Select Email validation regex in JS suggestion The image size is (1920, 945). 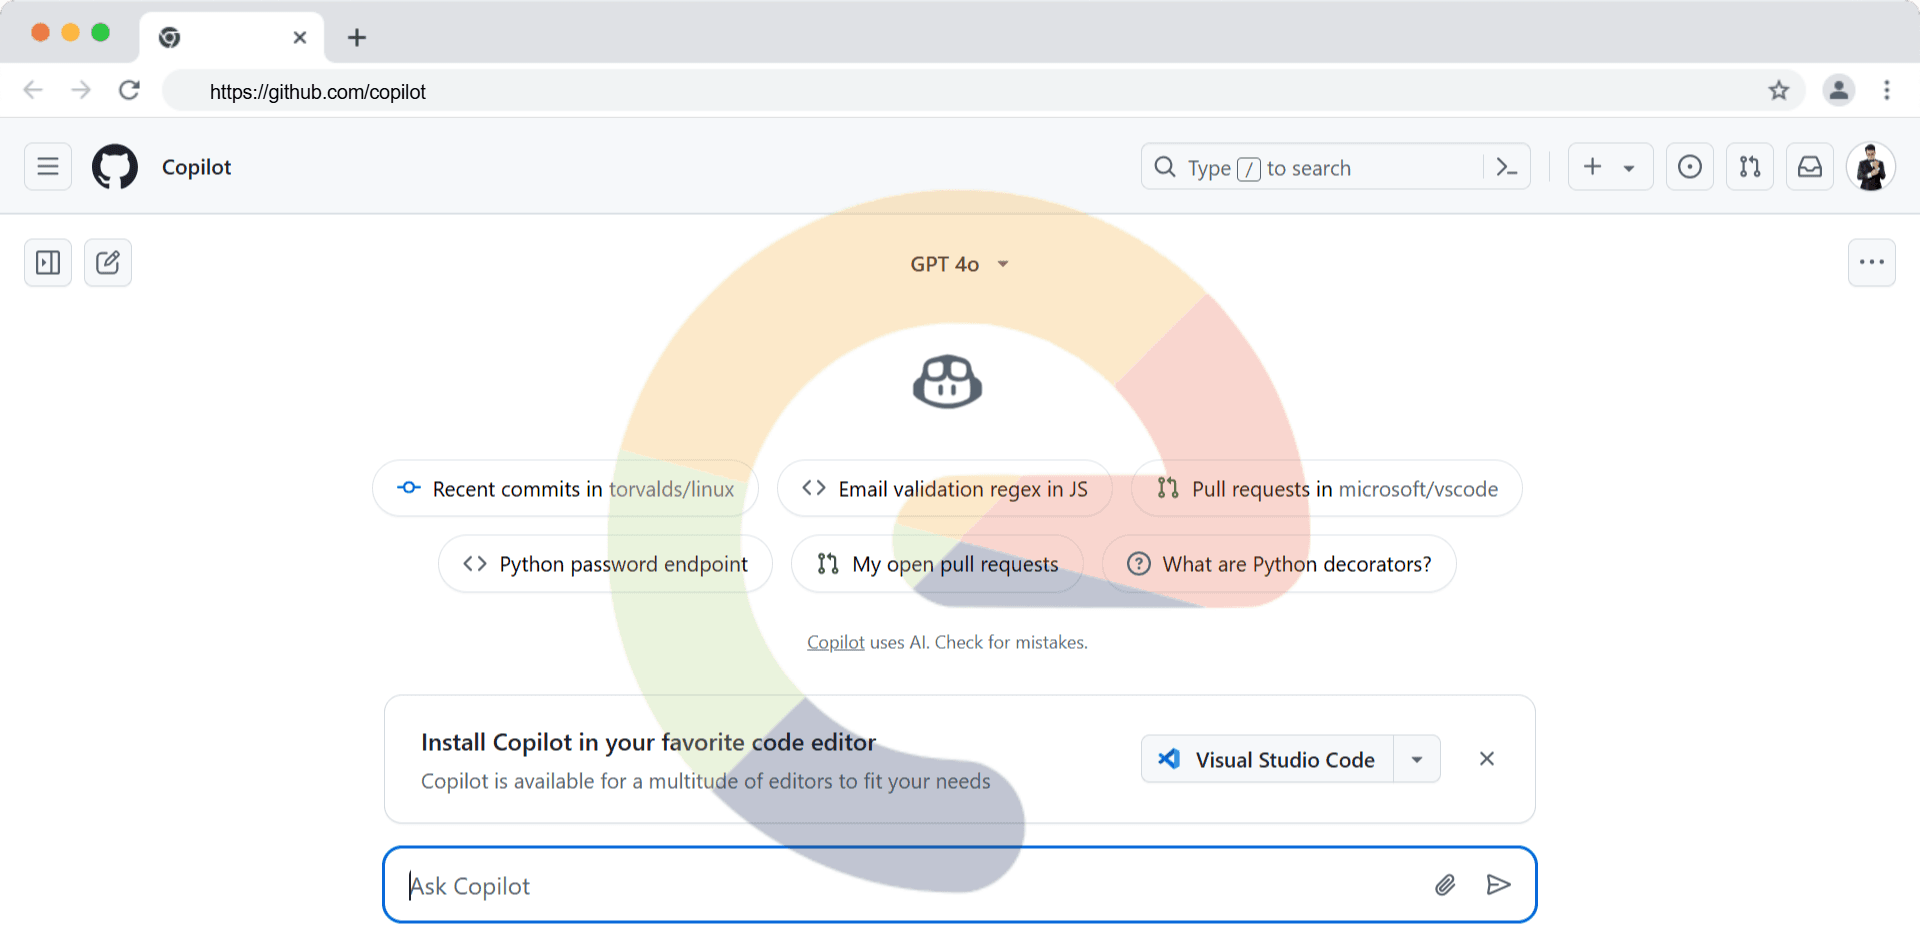(944, 489)
